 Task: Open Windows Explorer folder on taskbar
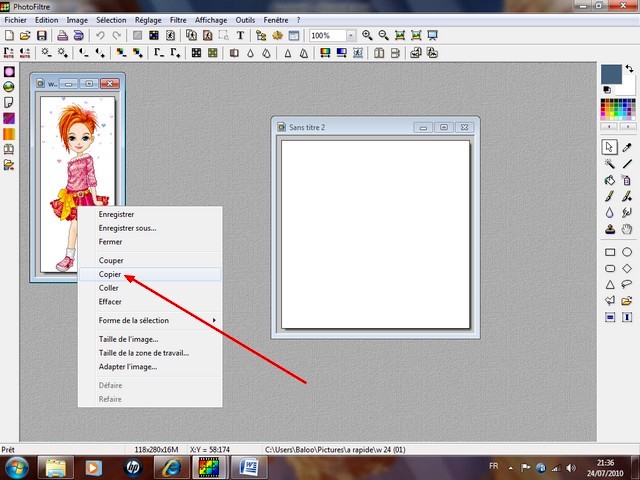[x=56, y=467]
